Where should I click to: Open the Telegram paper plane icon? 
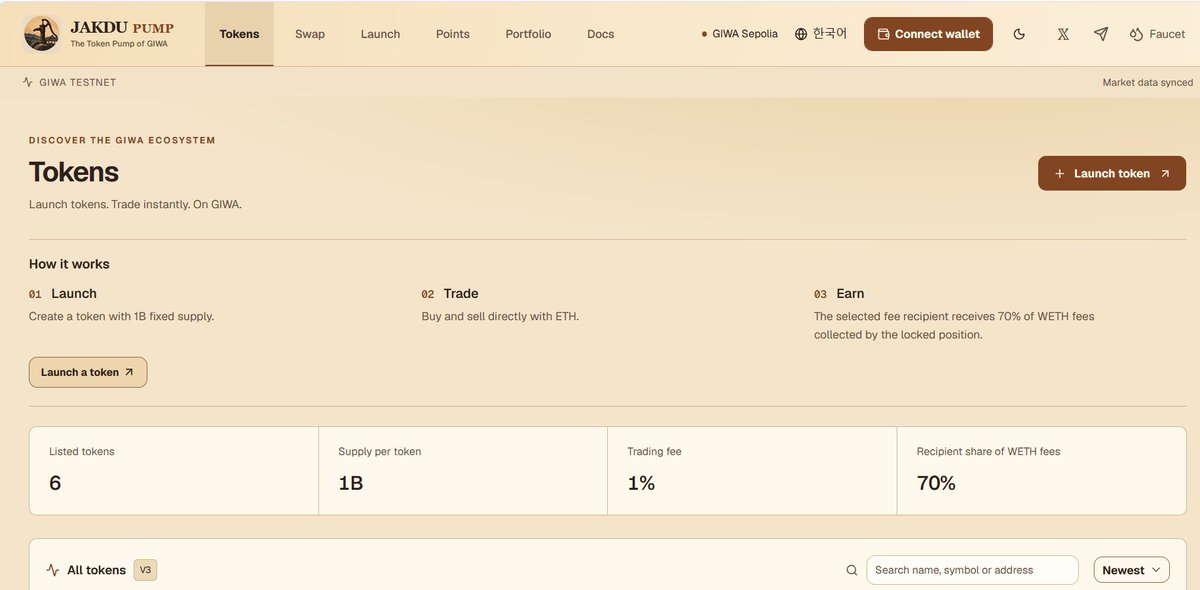1101,34
